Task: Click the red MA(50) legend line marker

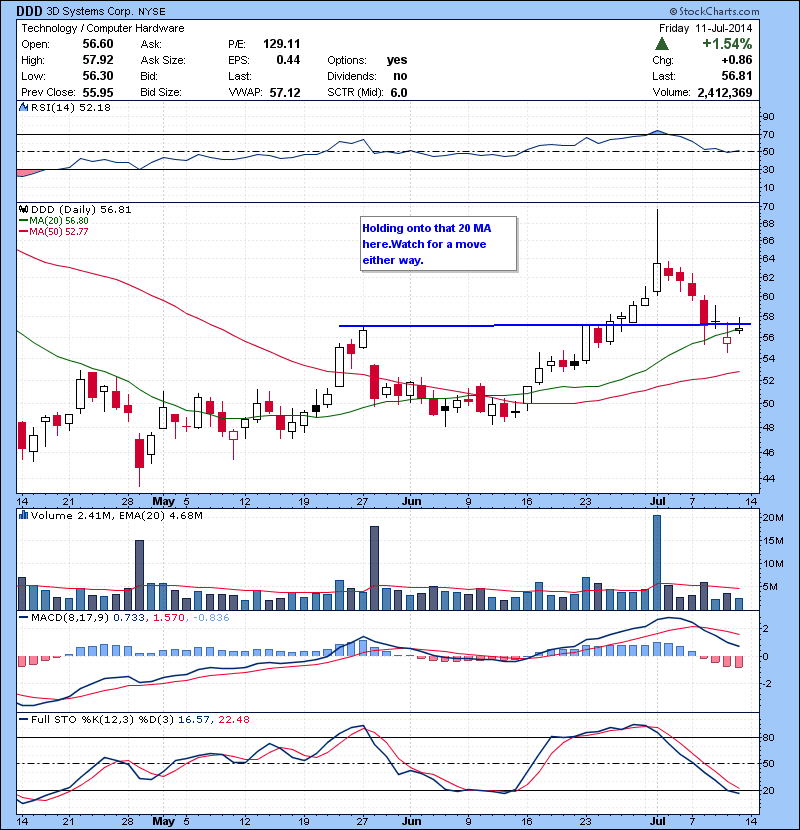Action: 23,231
